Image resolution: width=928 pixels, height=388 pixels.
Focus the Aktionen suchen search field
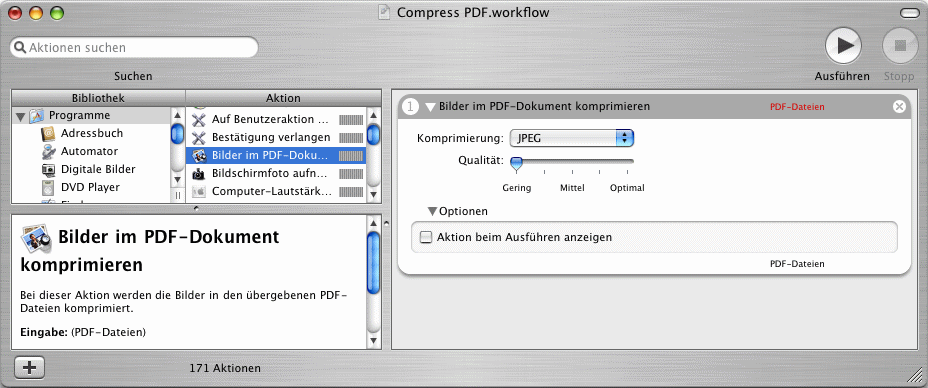pos(134,47)
